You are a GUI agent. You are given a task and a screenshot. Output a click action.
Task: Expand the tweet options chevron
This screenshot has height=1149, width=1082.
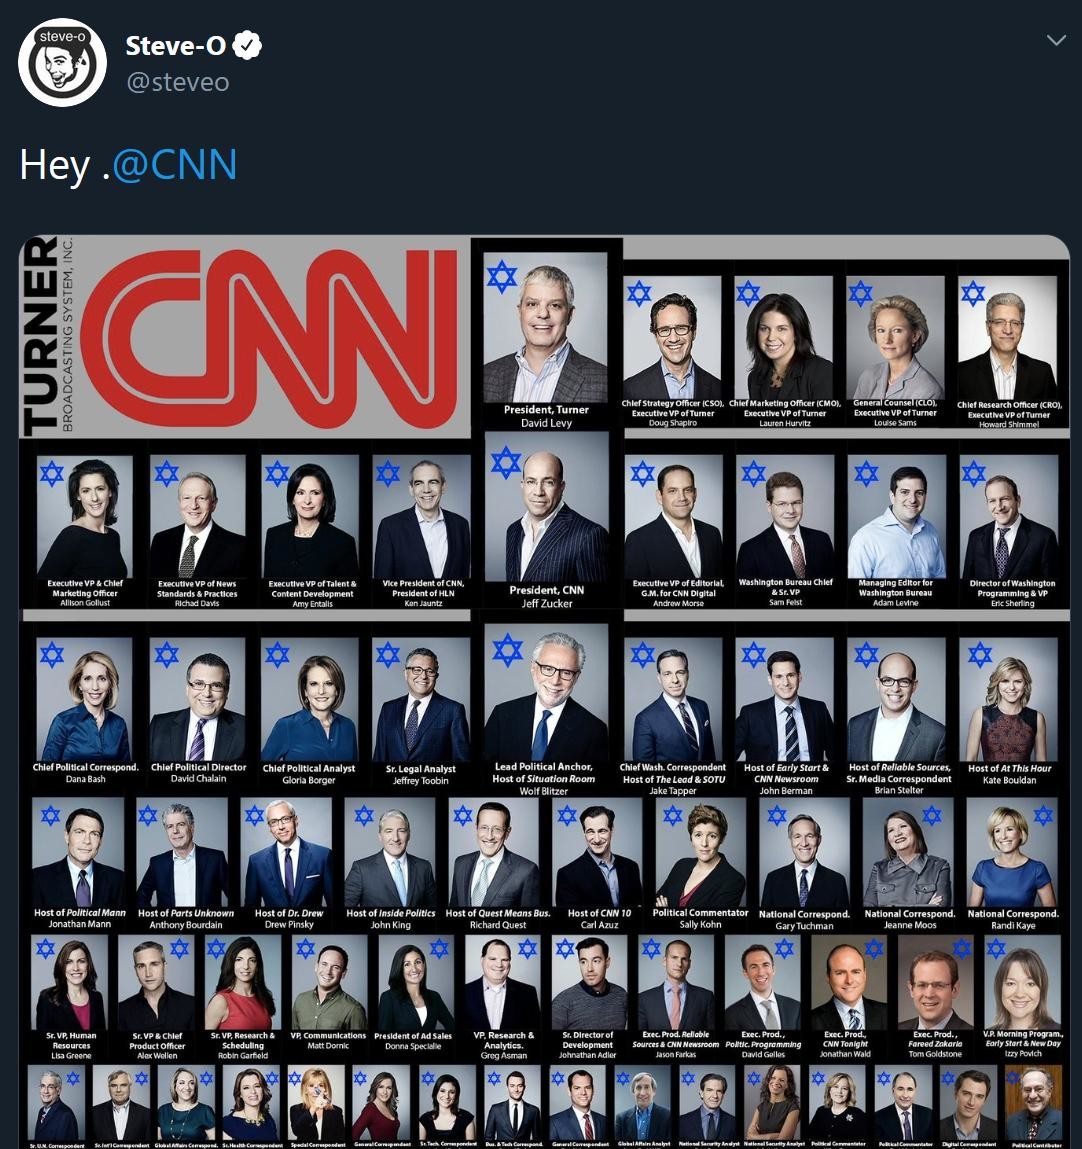point(1056,40)
